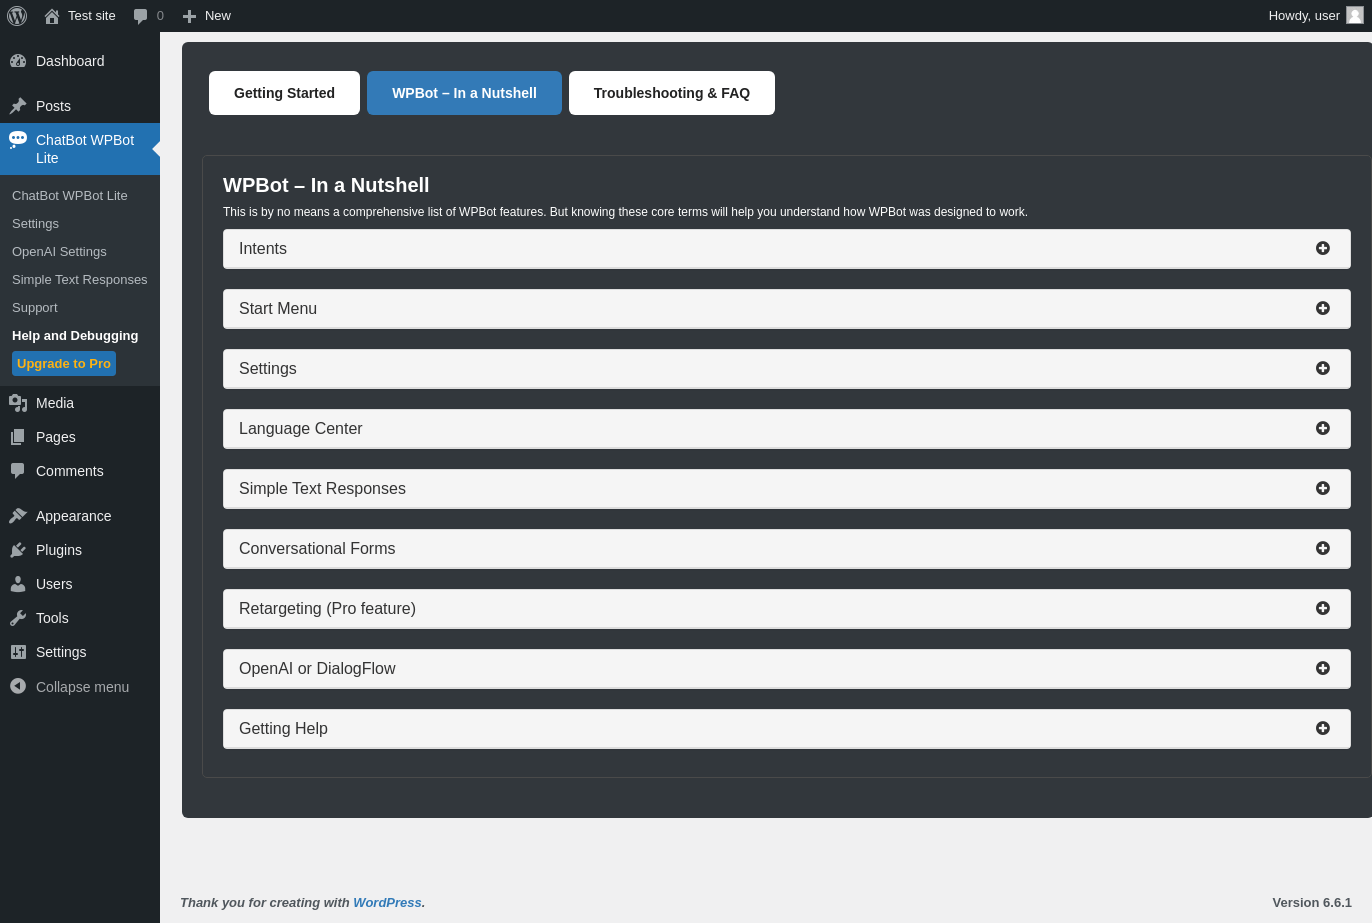Click the plus icon on Getting Help row
The image size is (1372, 923).
tap(1323, 728)
